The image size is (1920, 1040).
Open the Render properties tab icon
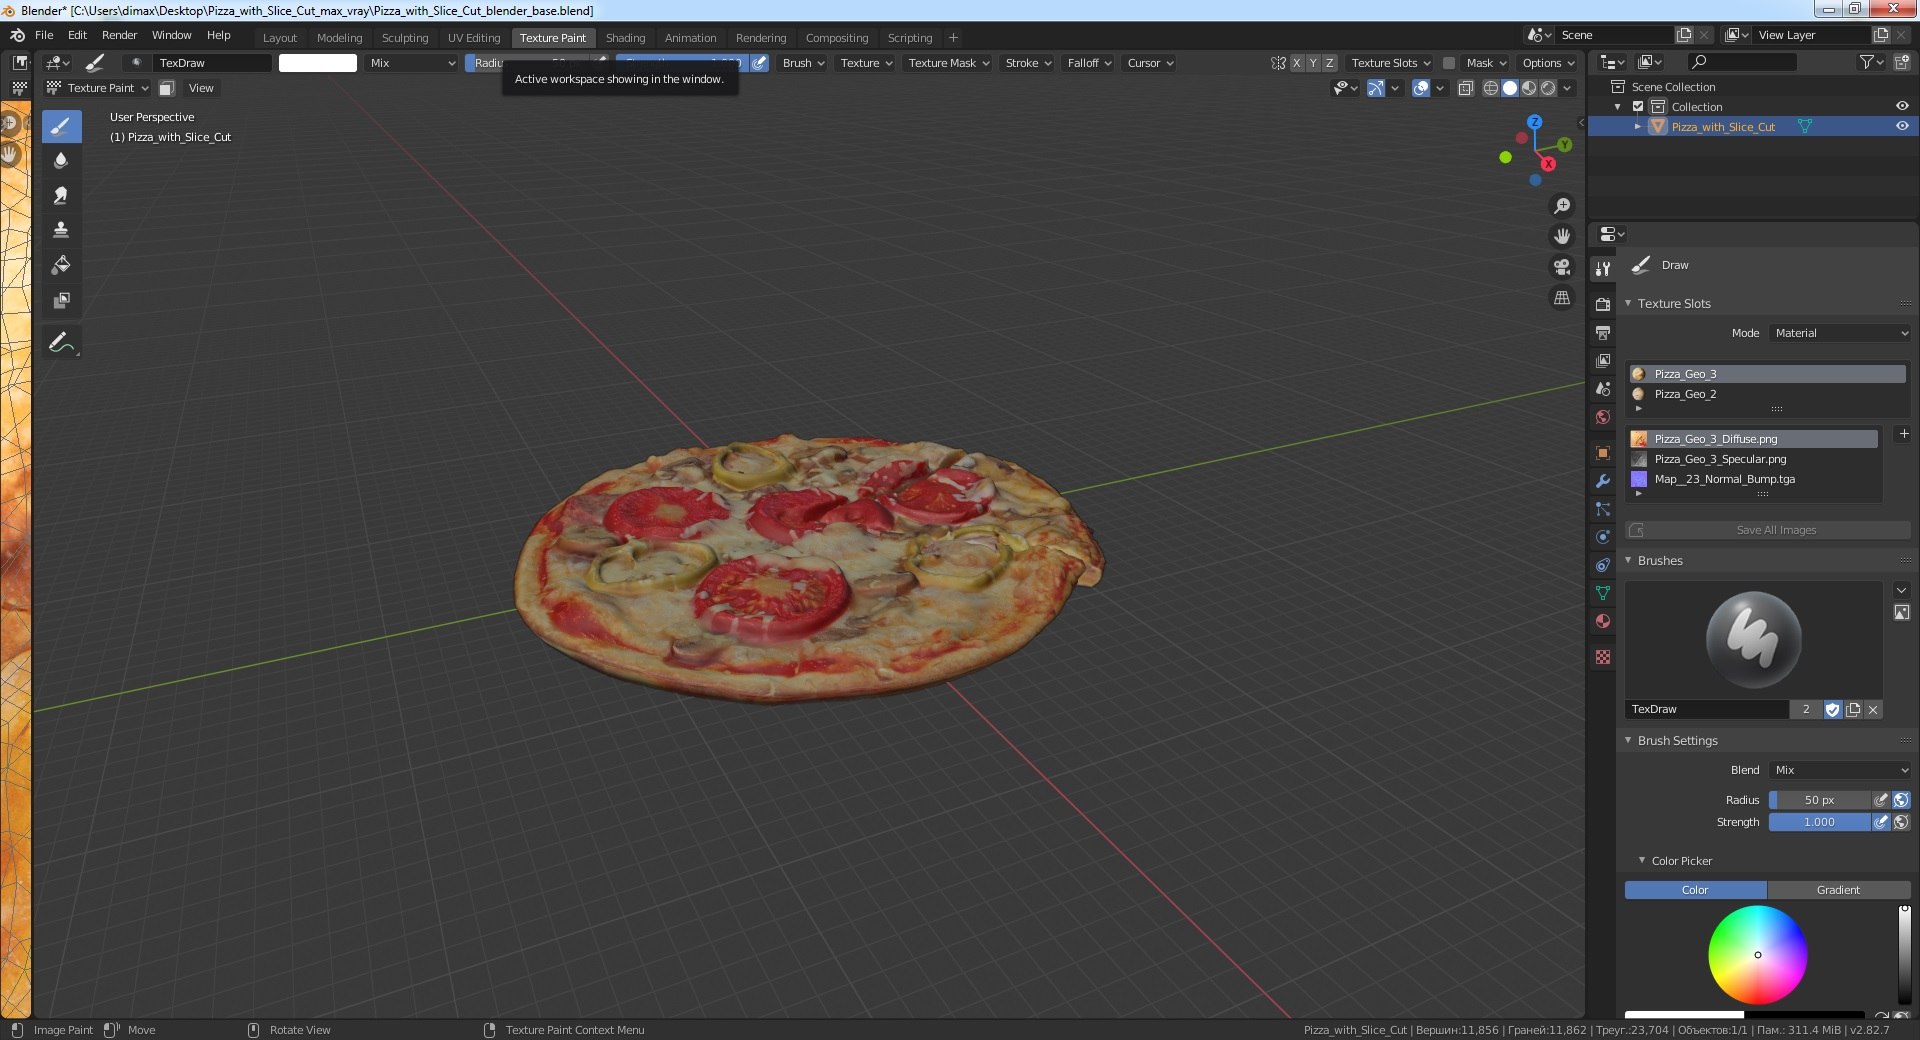[1603, 304]
